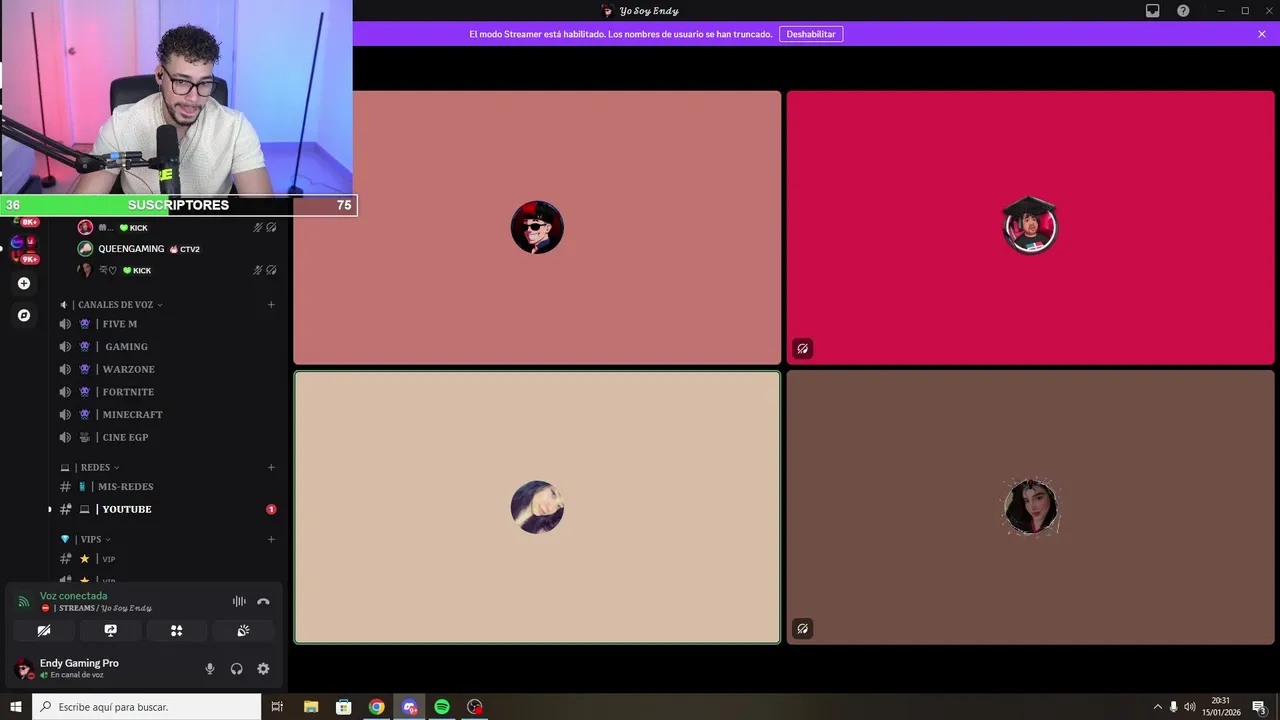The width and height of the screenshot is (1280, 720).
Task: Open Discord taskbar icon
Action: (409, 707)
